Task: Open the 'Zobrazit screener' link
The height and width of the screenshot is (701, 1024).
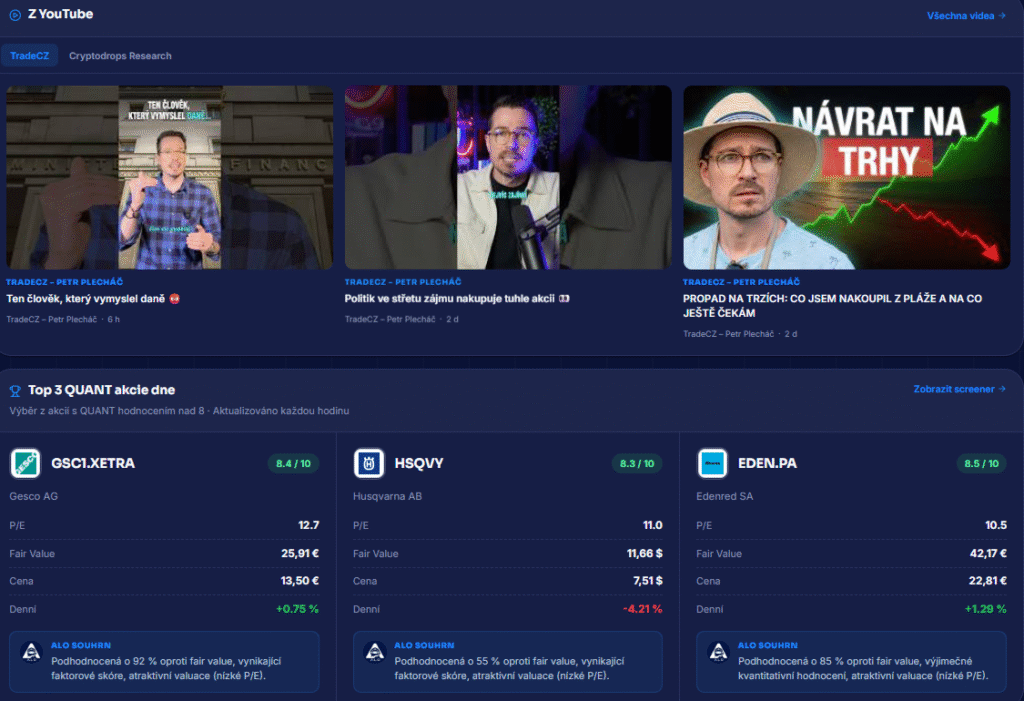Action: pos(959,389)
